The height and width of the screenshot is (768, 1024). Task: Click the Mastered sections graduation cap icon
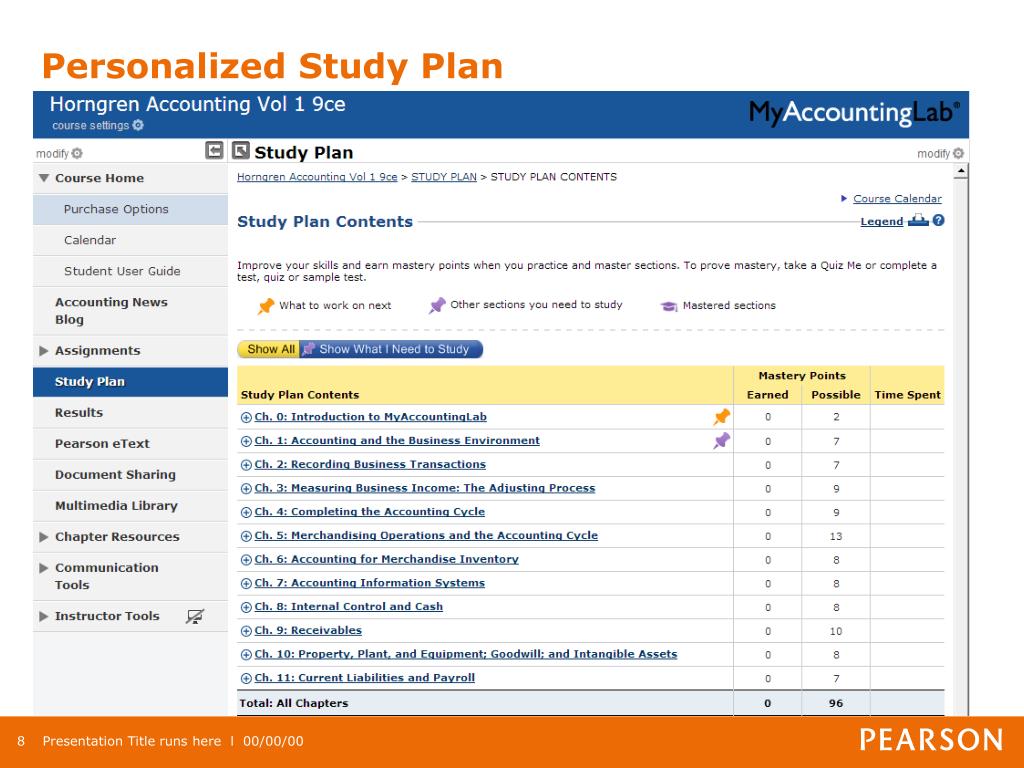point(669,306)
